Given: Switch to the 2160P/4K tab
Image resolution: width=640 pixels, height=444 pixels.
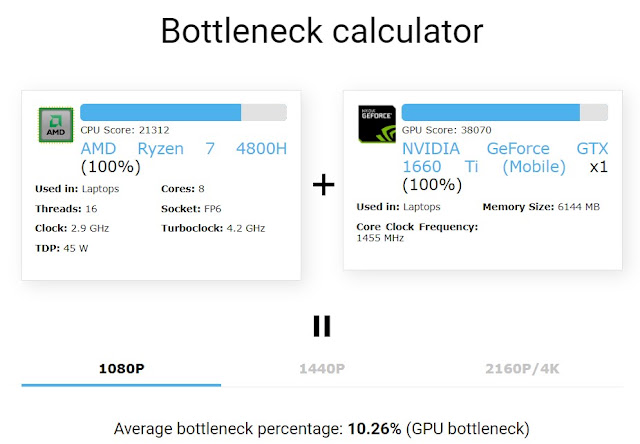Looking at the screenshot, I should [522, 369].
